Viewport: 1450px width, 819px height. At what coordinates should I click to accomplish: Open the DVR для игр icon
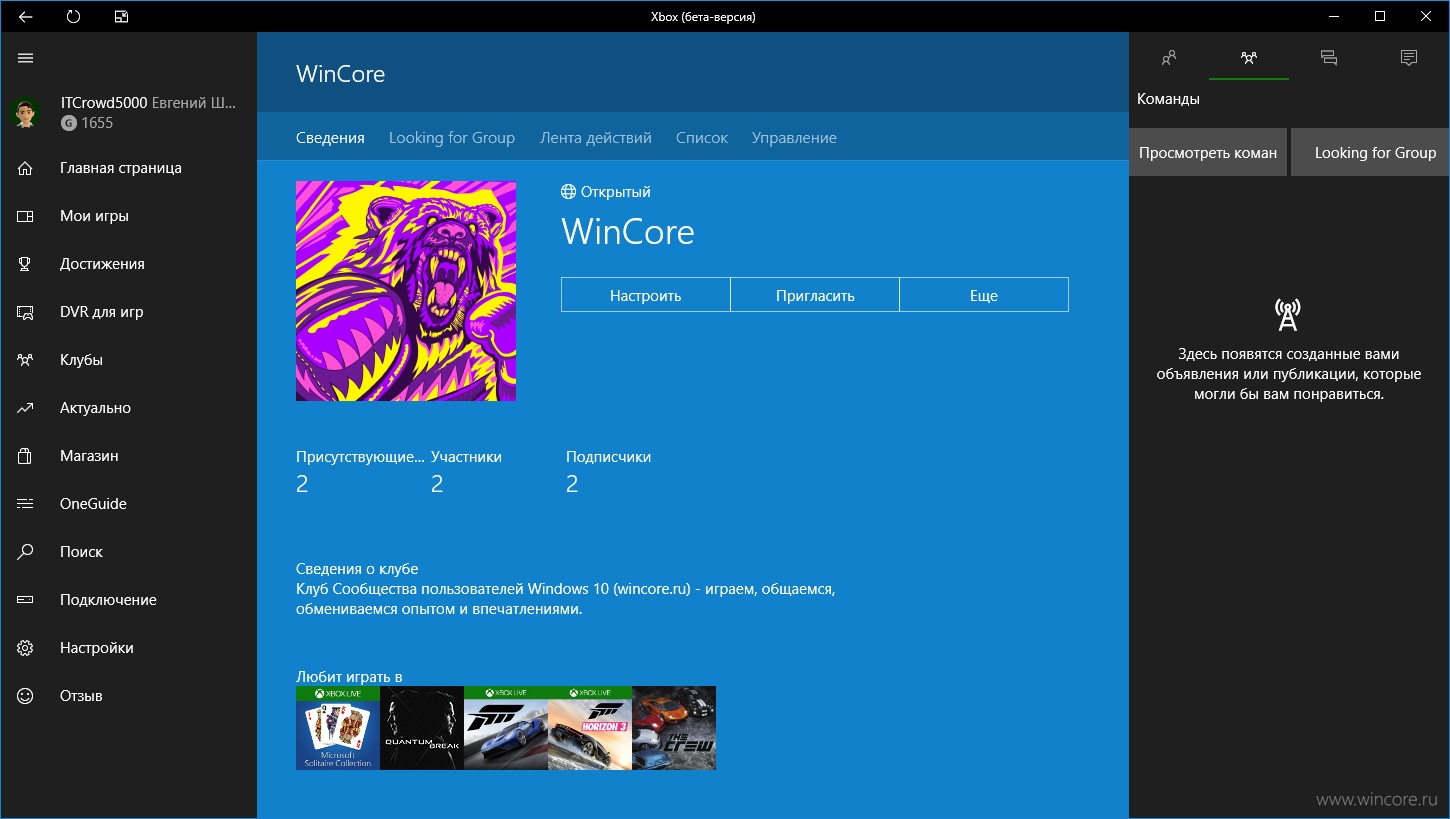coord(26,312)
